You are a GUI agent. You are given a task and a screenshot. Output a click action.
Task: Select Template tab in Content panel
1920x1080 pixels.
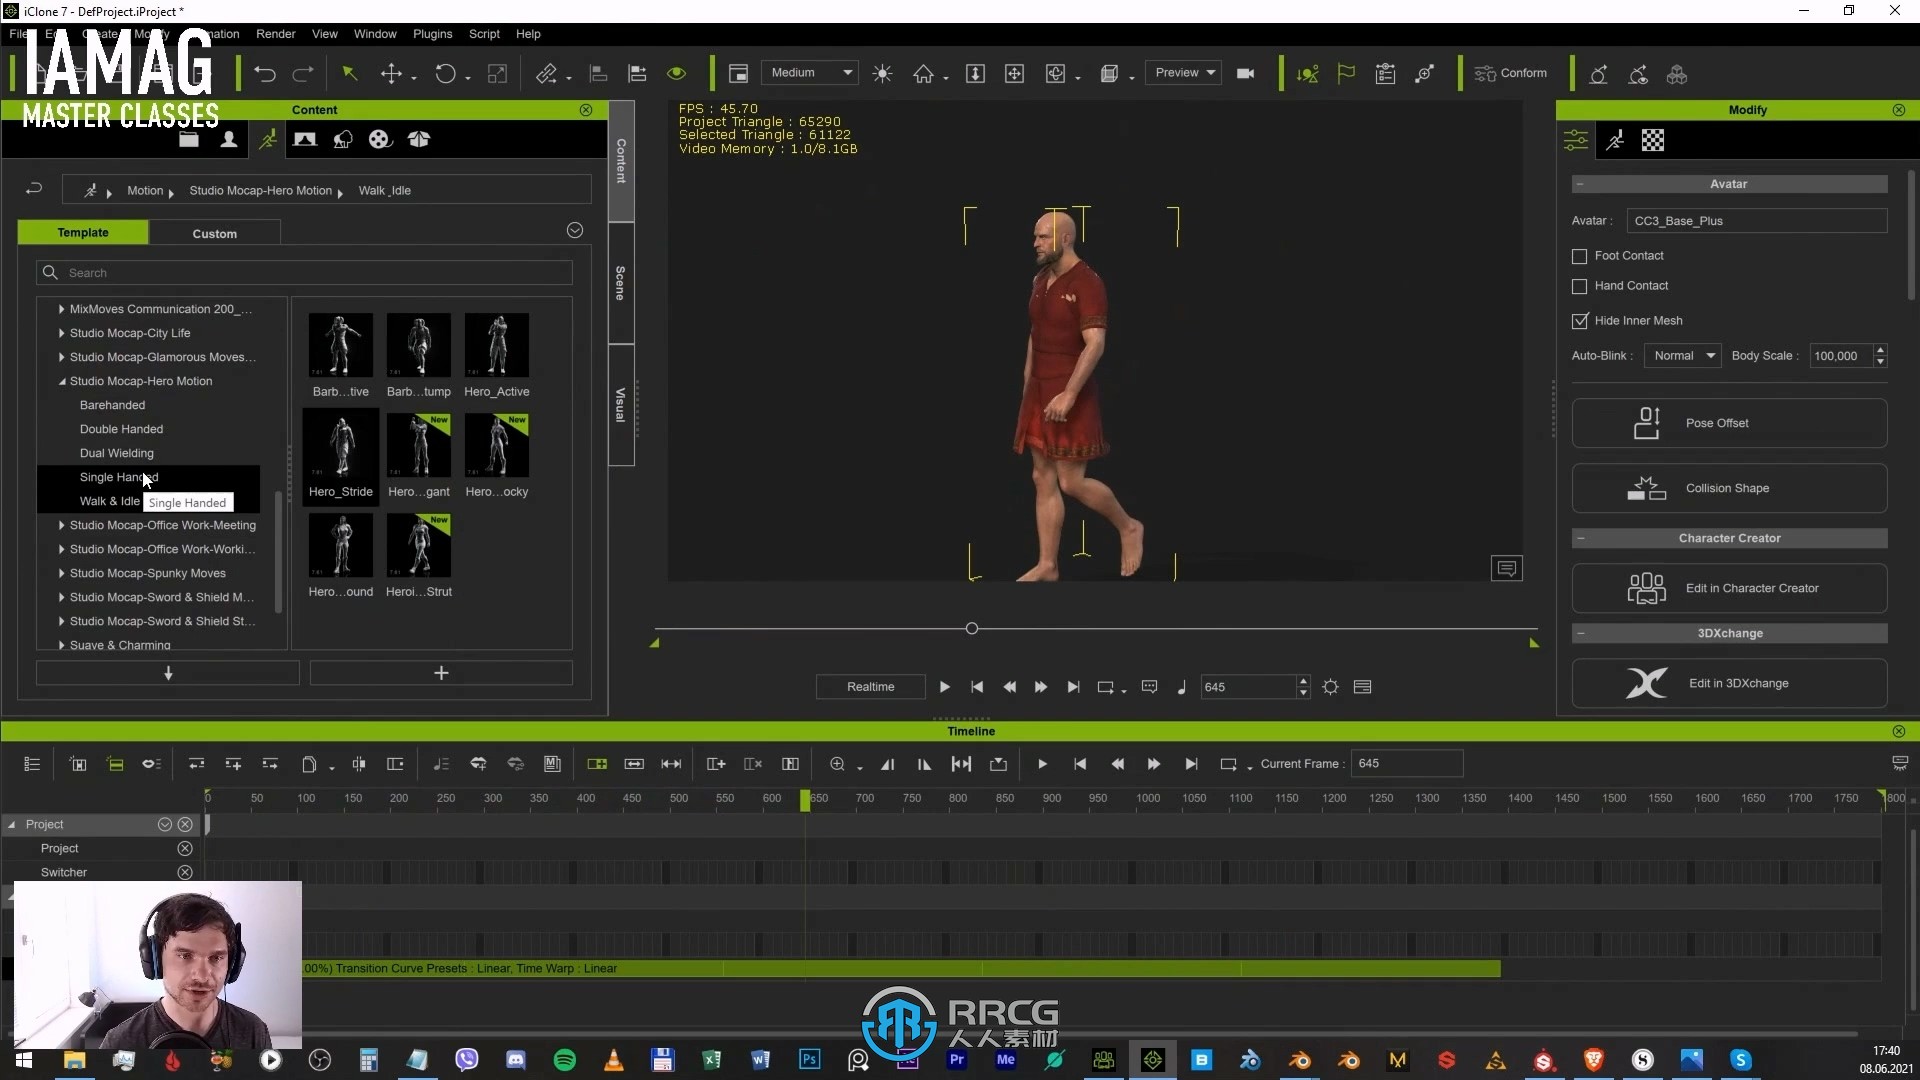[x=82, y=232]
